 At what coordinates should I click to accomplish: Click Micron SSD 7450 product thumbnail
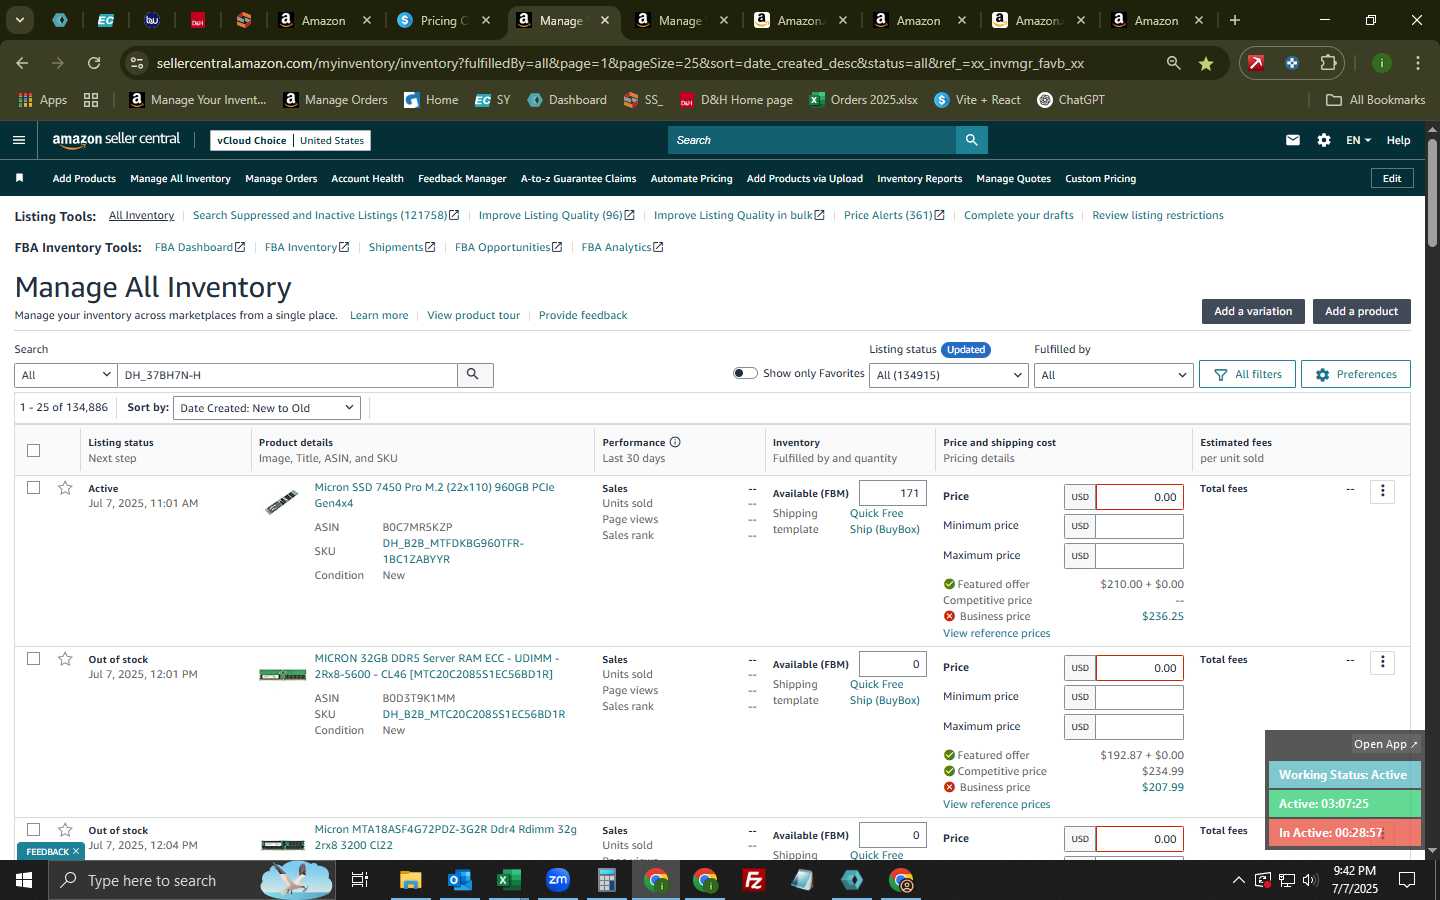(x=282, y=501)
